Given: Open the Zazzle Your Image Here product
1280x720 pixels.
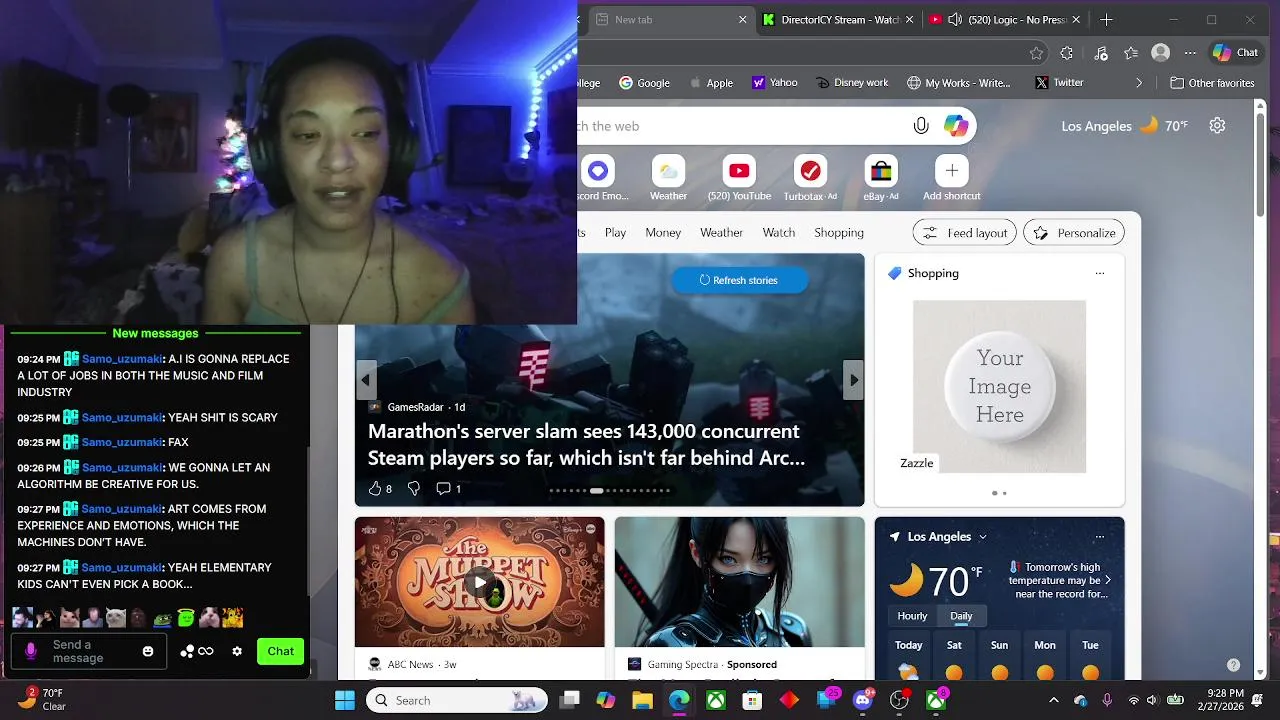Looking at the screenshot, I should click(x=999, y=387).
